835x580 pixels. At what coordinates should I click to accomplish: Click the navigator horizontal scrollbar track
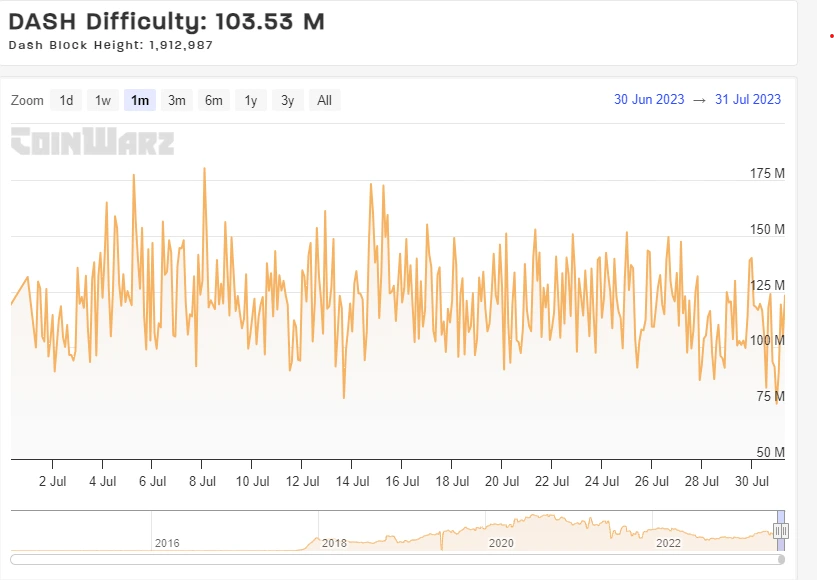pos(397,559)
